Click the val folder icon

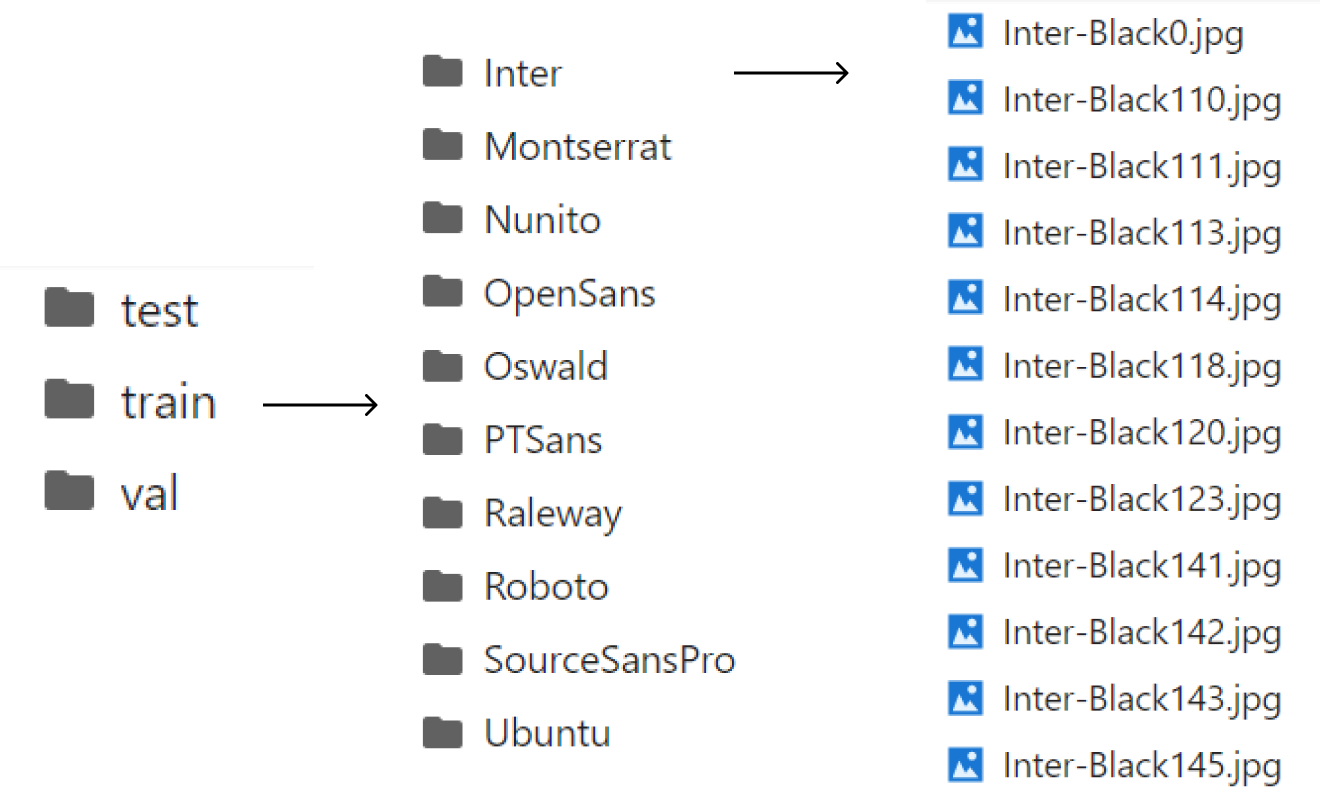click(x=69, y=492)
